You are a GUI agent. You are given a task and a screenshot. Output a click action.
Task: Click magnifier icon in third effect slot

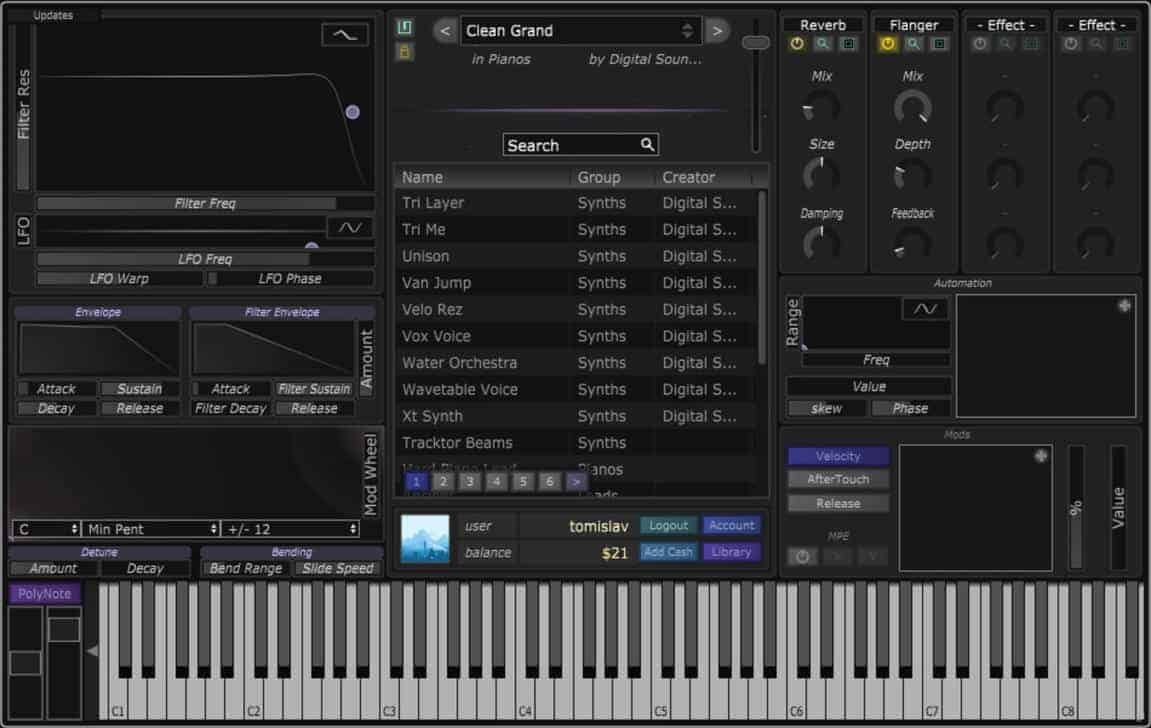(x=1005, y=44)
